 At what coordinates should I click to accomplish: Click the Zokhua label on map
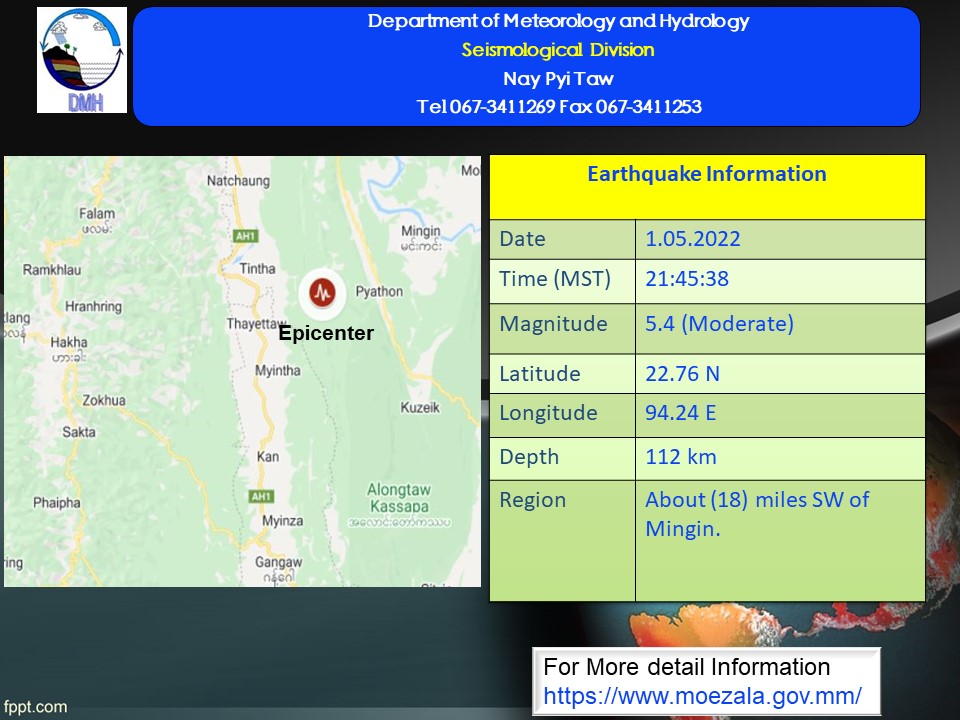104,400
